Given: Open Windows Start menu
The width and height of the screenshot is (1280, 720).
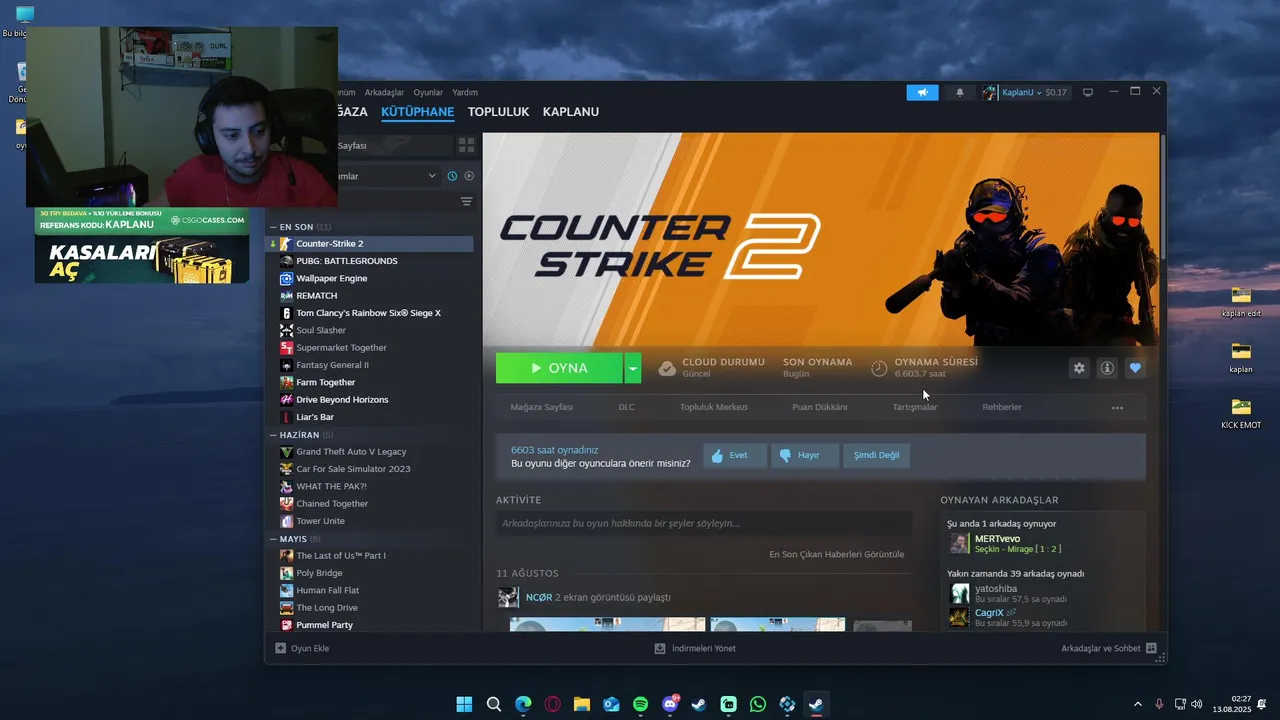Looking at the screenshot, I should pos(465,704).
